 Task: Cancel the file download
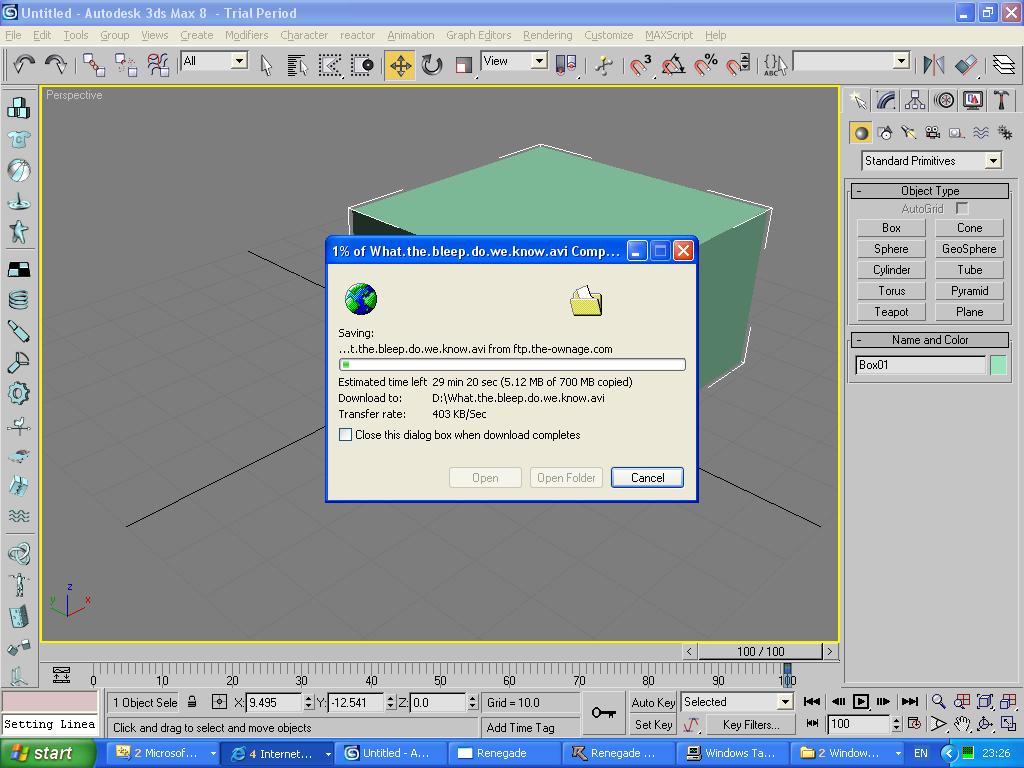(647, 478)
